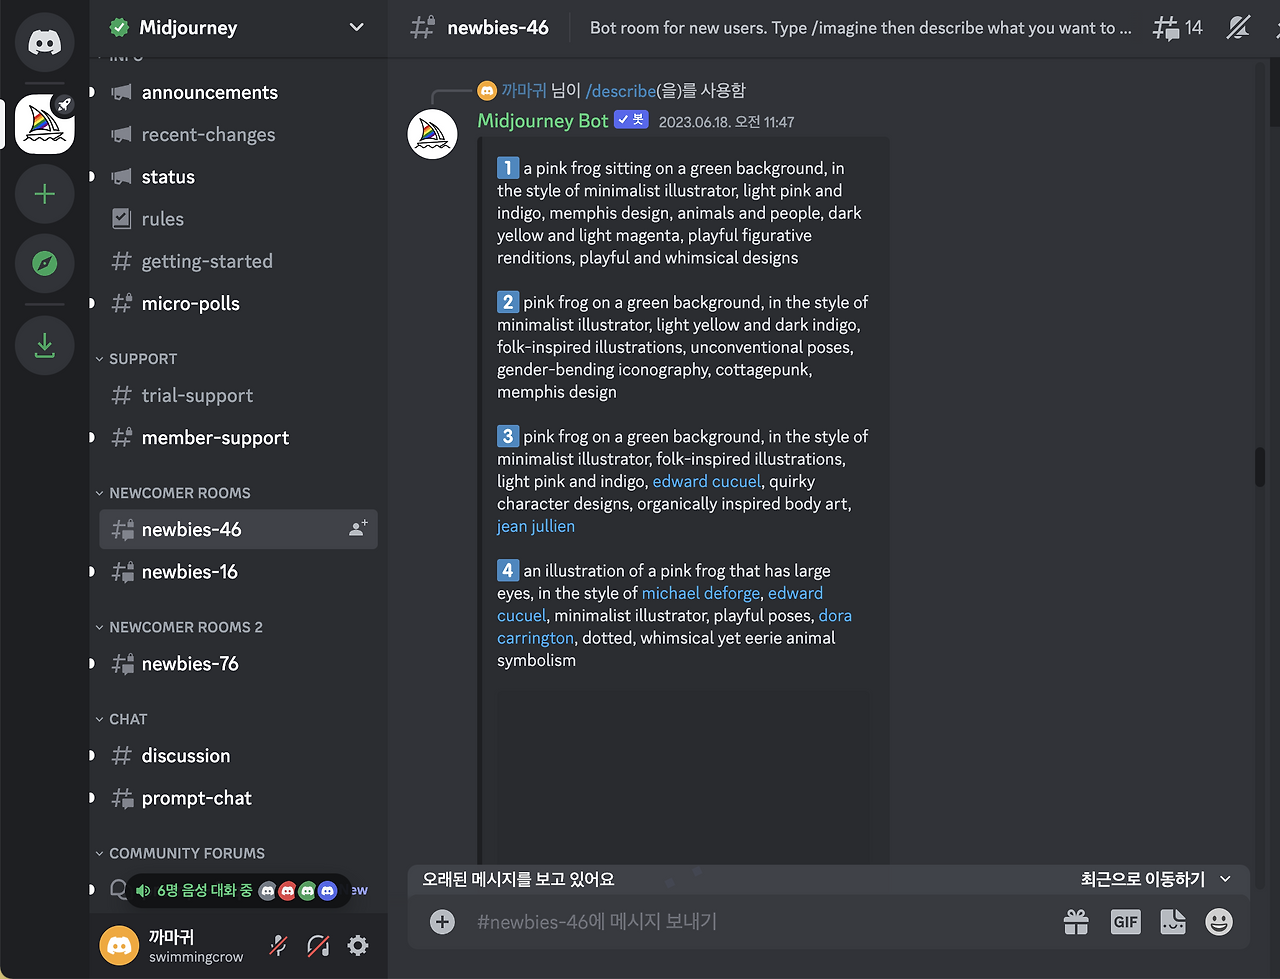Open sticker picker
This screenshot has height=979, width=1280.
tap(1172, 922)
